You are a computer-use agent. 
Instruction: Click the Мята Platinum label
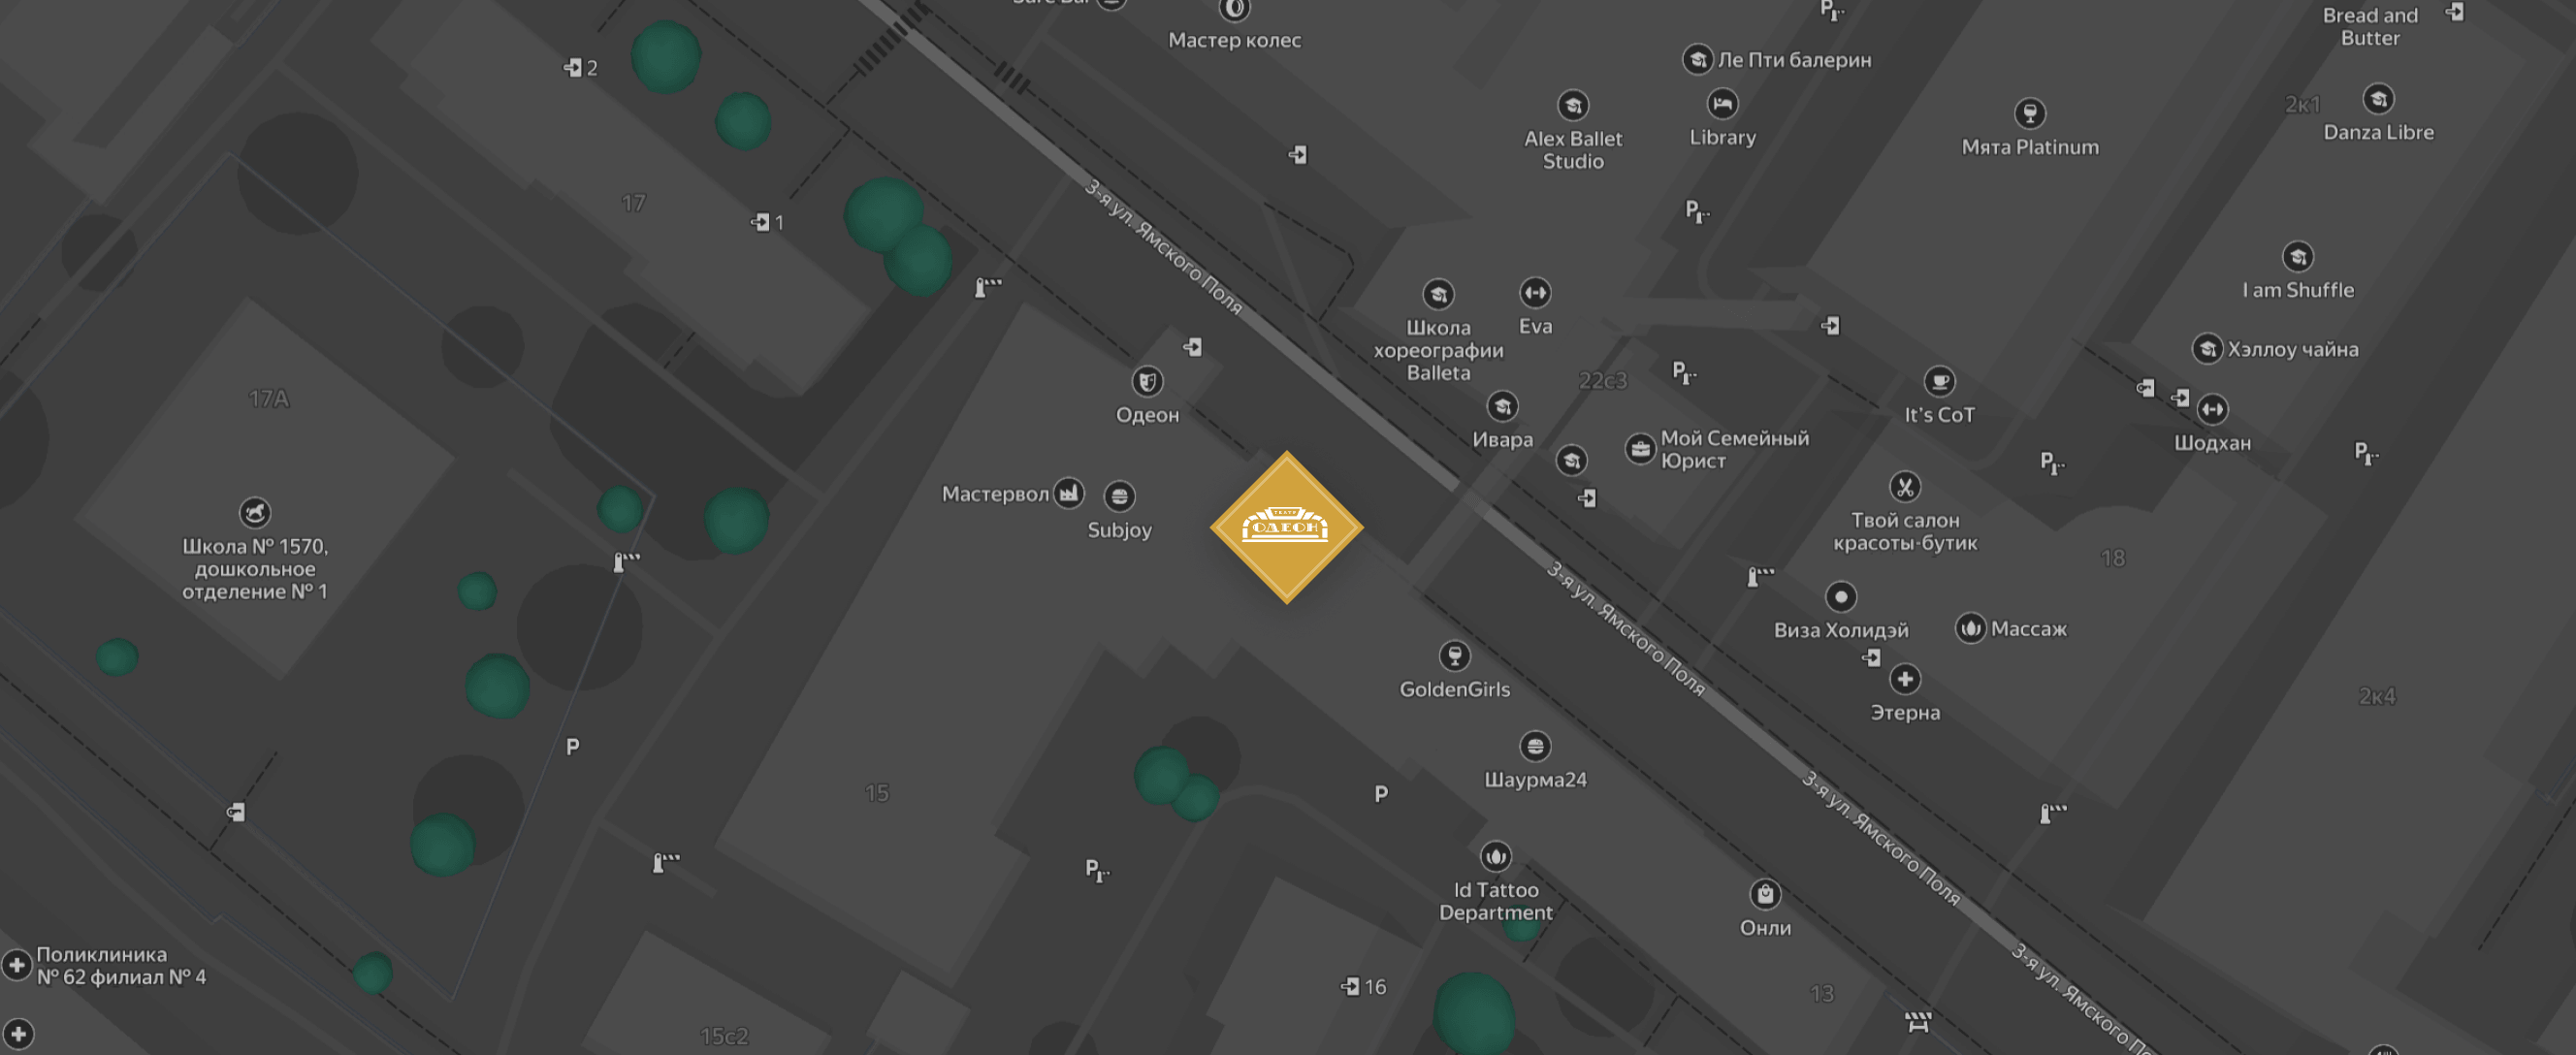[x=2029, y=147]
